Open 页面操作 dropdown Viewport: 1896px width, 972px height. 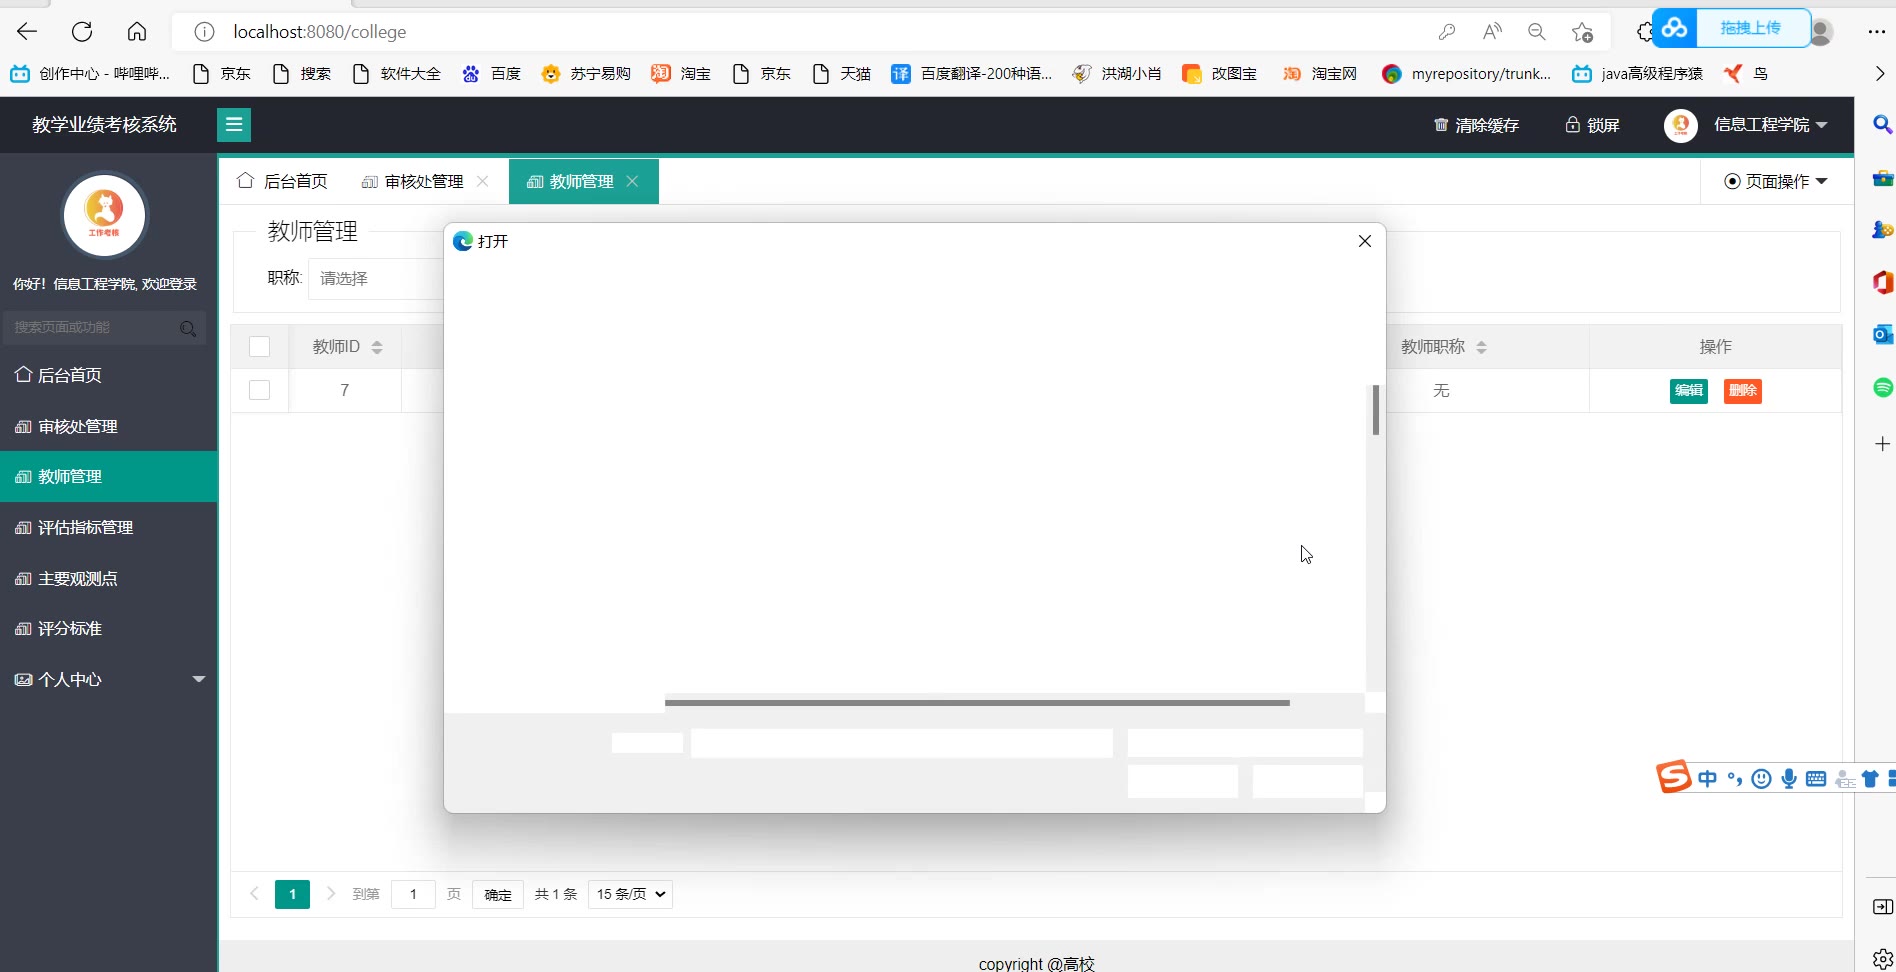(x=1776, y=181)
